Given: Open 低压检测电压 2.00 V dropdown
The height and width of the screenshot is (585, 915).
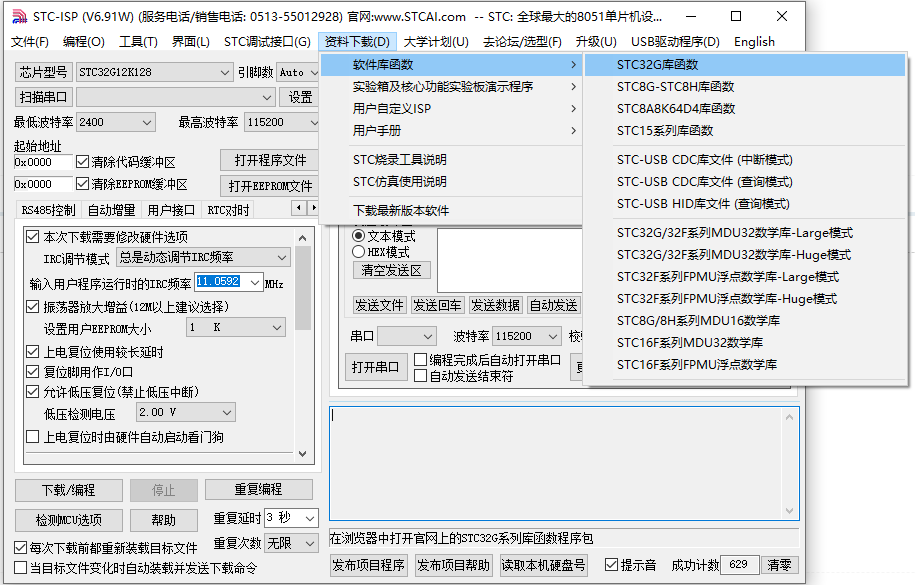Looking at the screenshot, I should 186,412.
